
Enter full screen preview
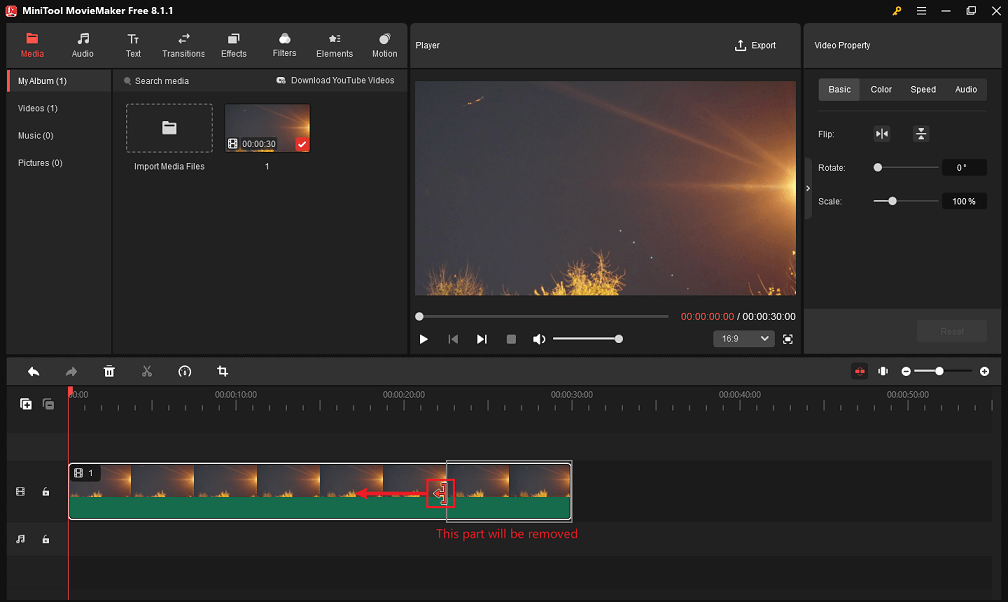pyautogui.click(x=788, y=339)
